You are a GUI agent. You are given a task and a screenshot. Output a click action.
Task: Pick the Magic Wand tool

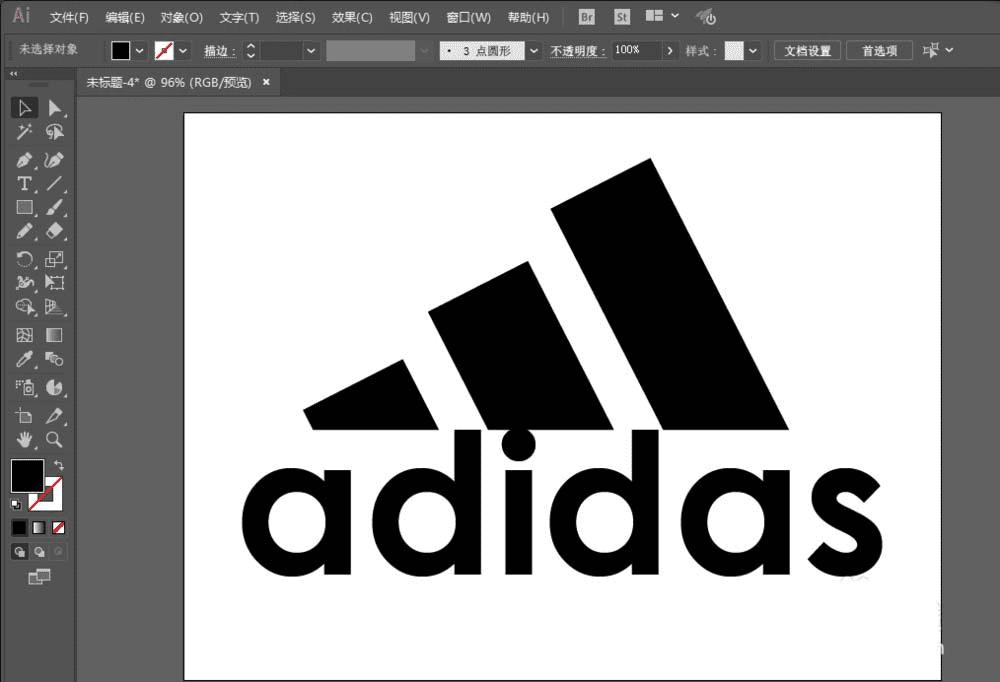point(24,132)
